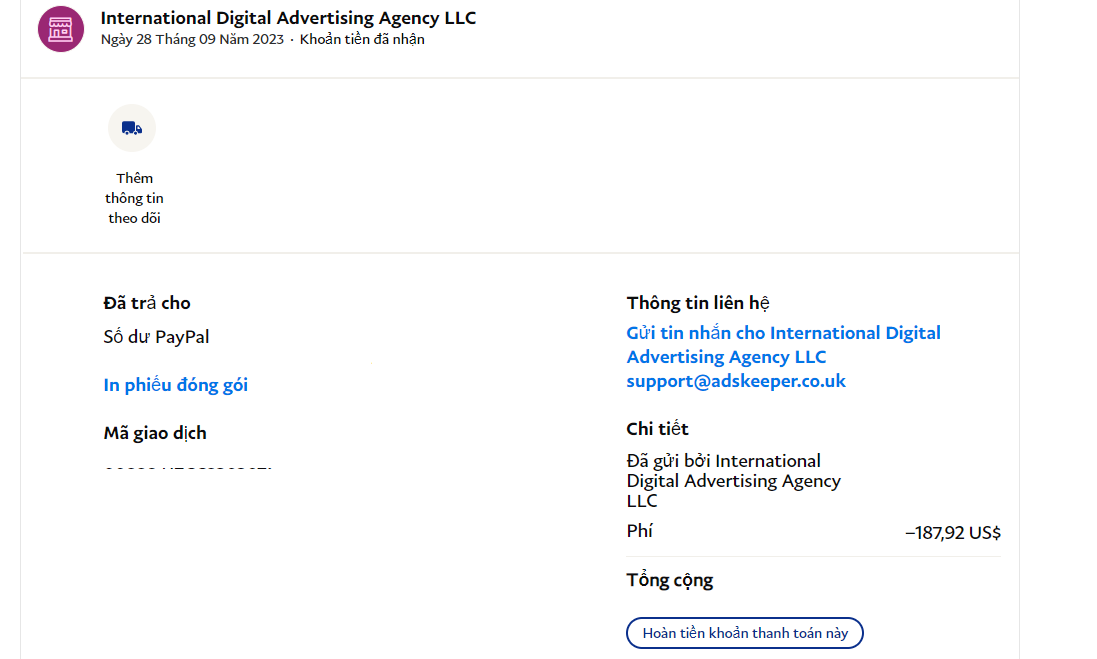1097x659 pixels.
Task: Click the truck icon to add tracking
Action: (132, 128)
